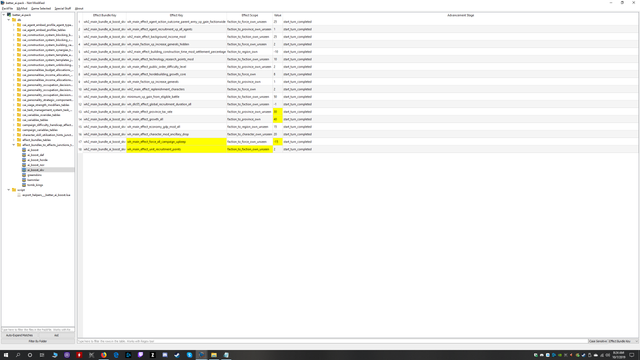Select the yellow value cell of growth_all row
Screen dimensions: 640x360
coord(278,119)
